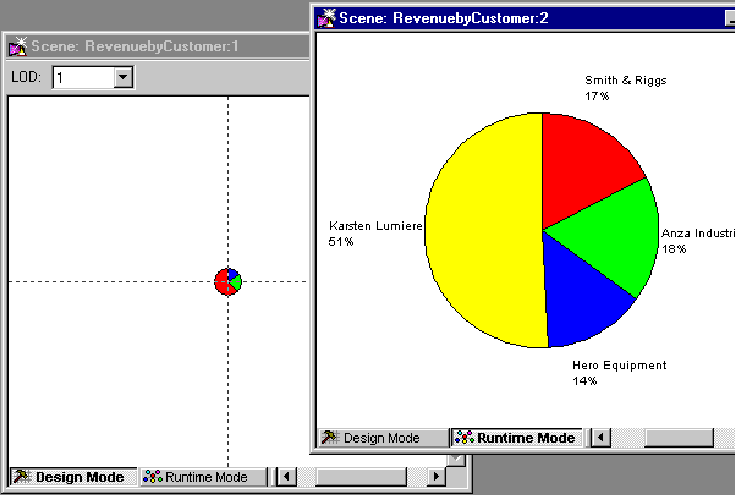Click the scene icon in RevenuebyCustomer:2 title bar

tap(327, 17)
